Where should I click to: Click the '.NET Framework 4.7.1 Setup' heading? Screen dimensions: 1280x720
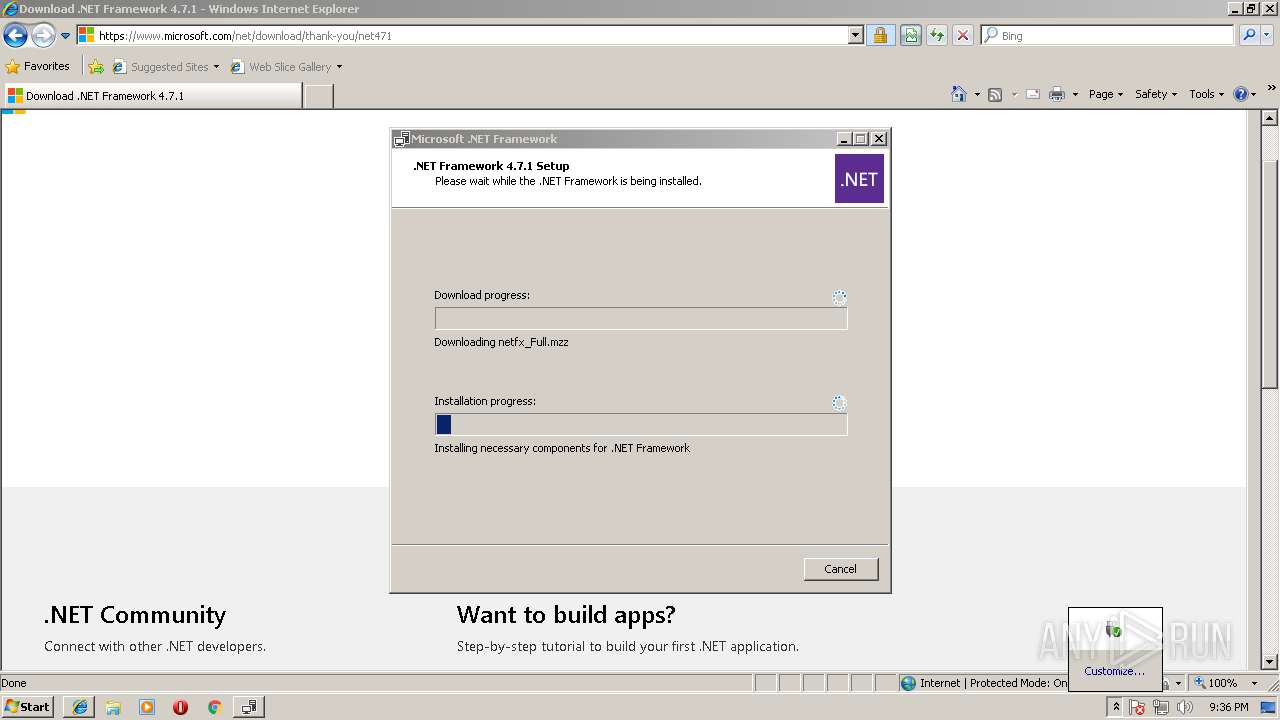tap(491, 166)
